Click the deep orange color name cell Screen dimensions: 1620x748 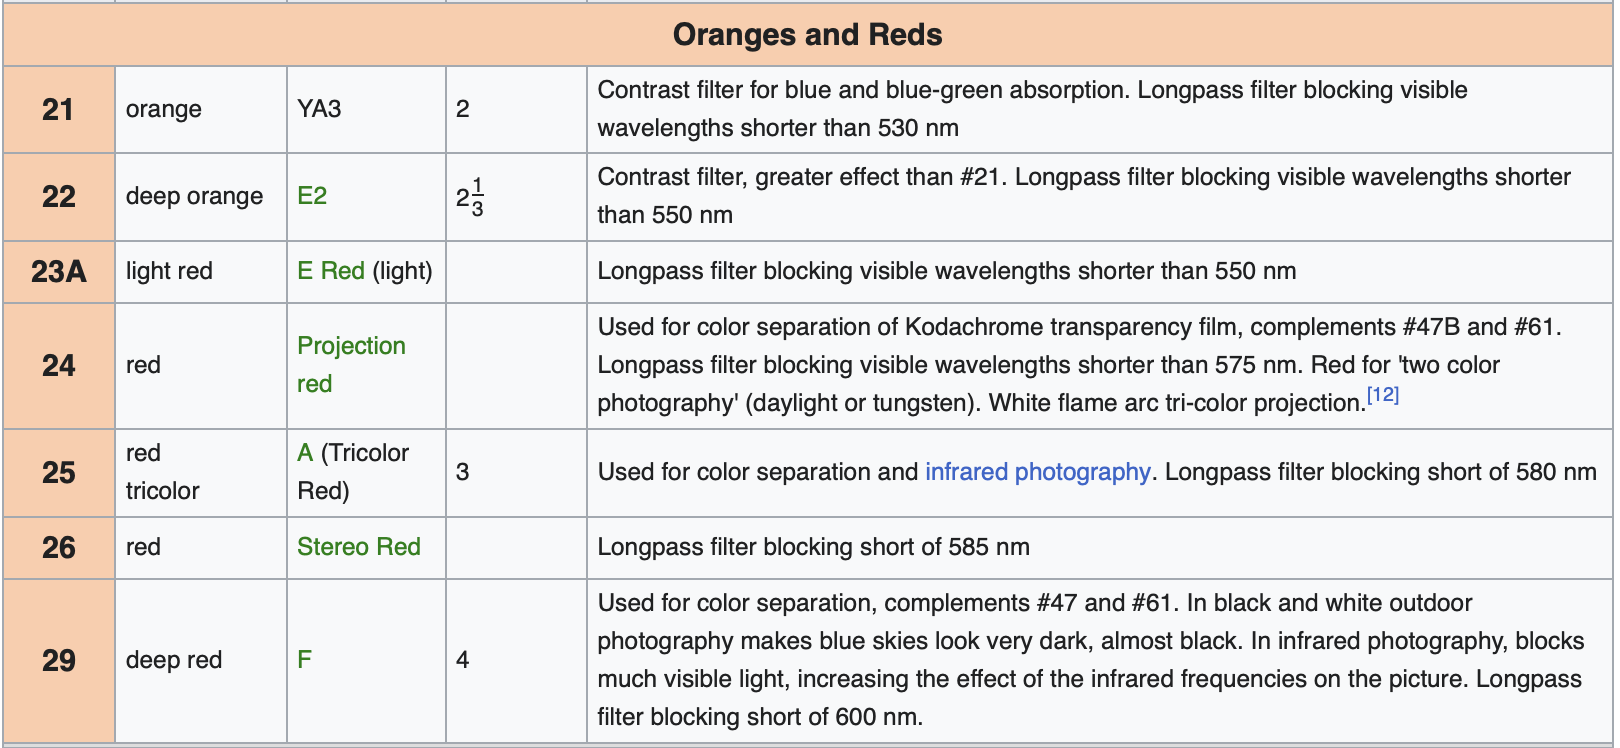[201, 197]
